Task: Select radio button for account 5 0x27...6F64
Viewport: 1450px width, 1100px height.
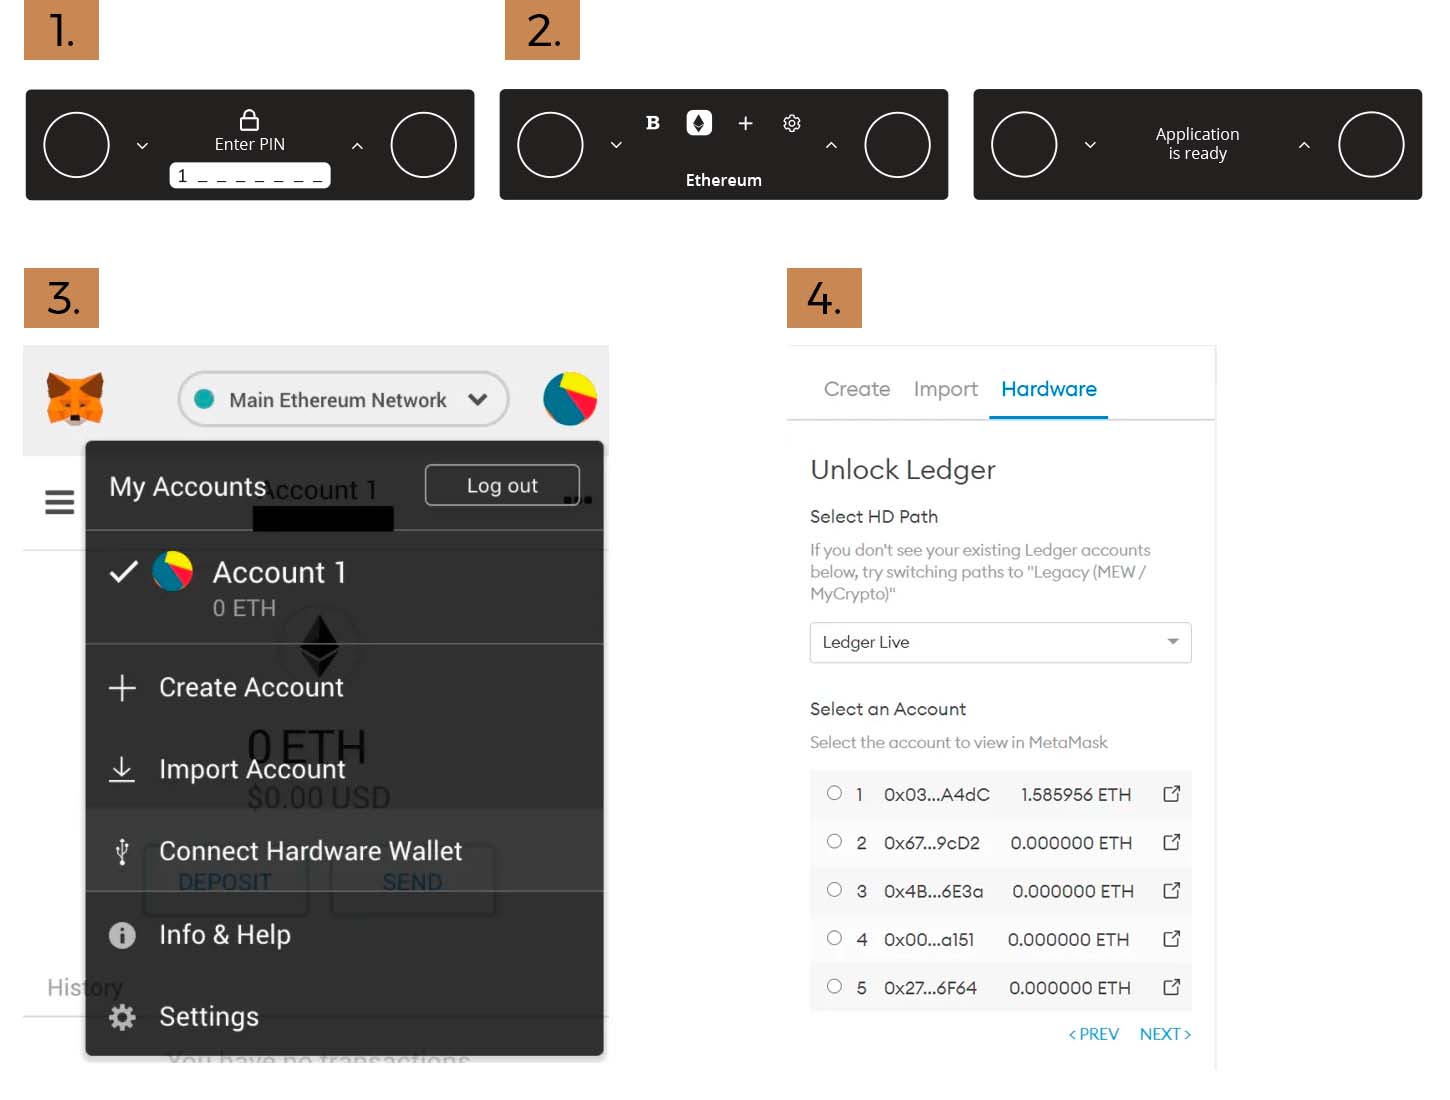Action: click(834, 986)
